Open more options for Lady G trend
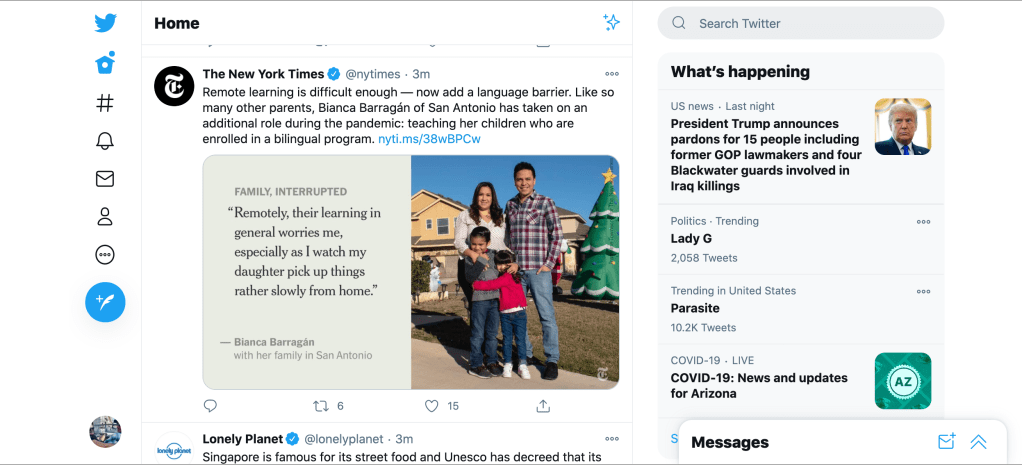Viewport: 1022px width, 465px height. pos(923,222)
